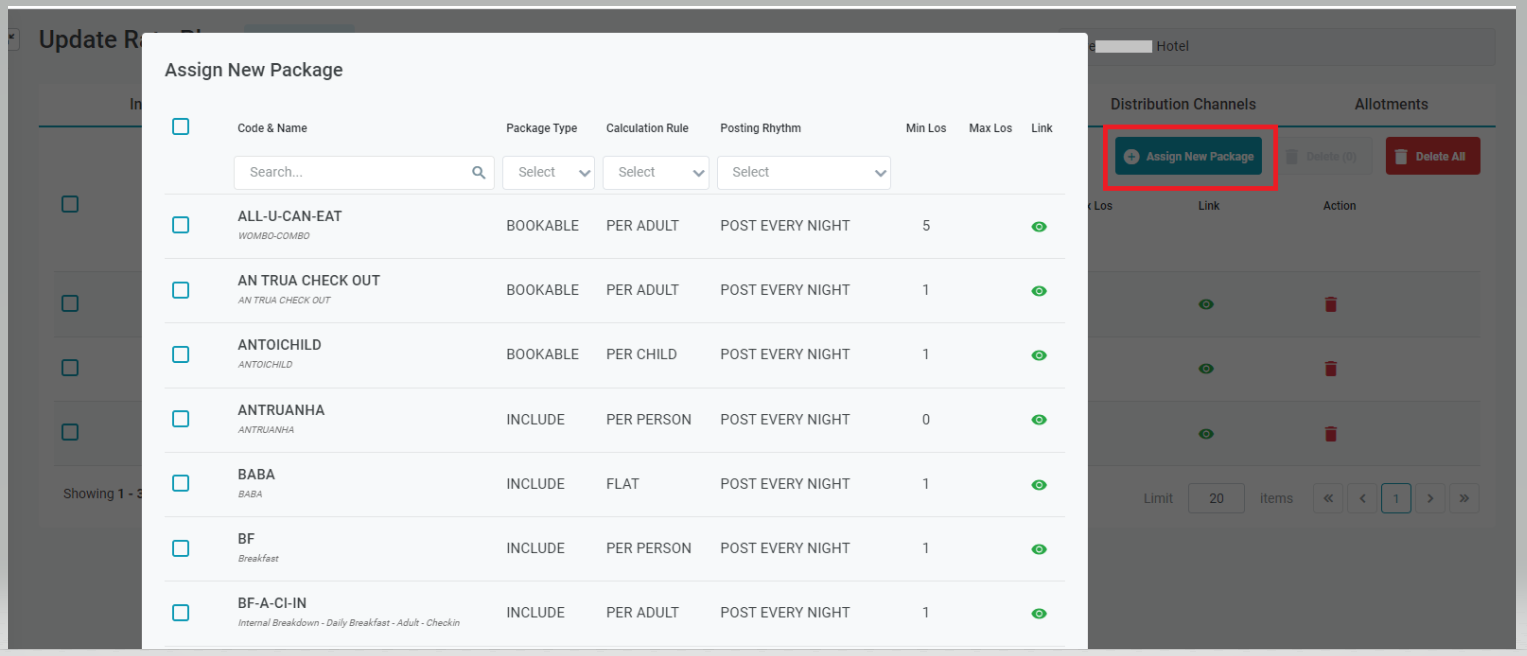Click eye icon for AN TRUA CHECK OUT
1527x656 pixels.
coord(1039,291)
